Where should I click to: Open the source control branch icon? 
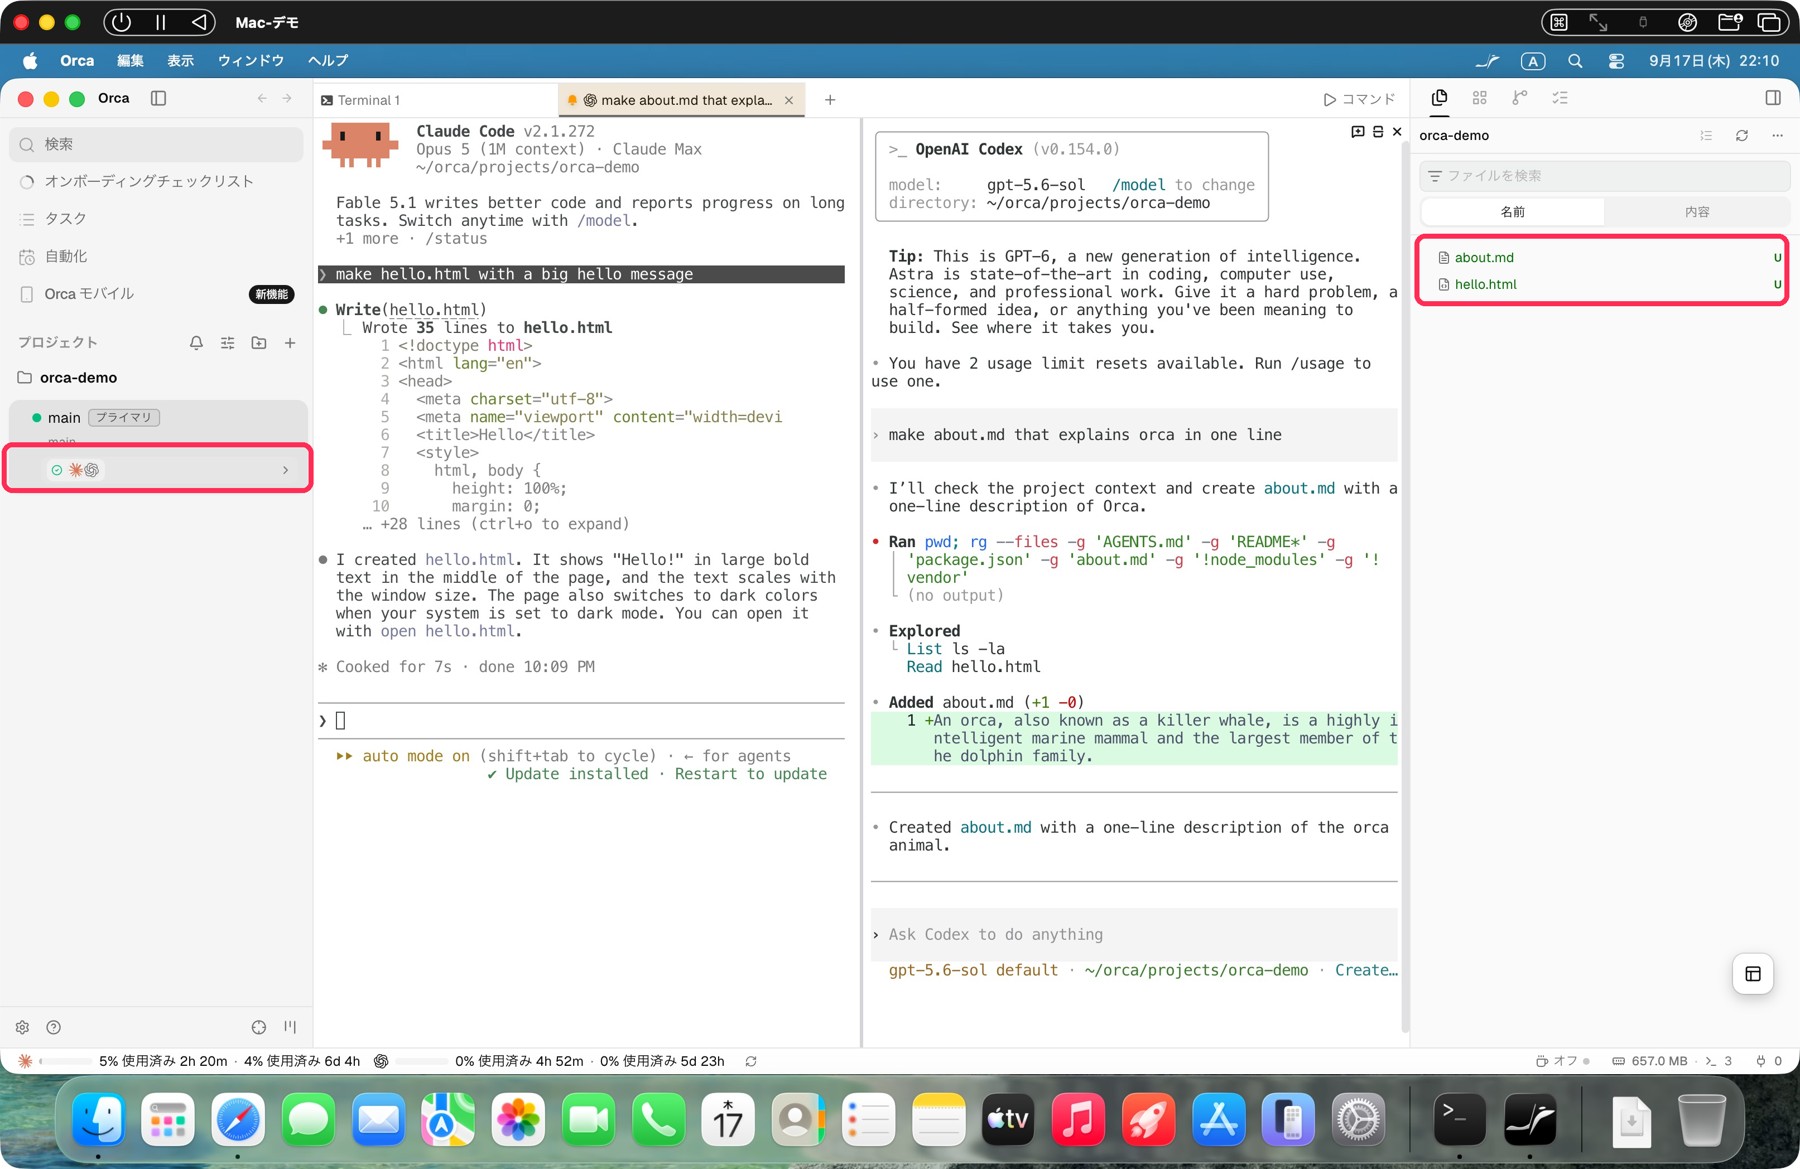tap(1520, 97)
